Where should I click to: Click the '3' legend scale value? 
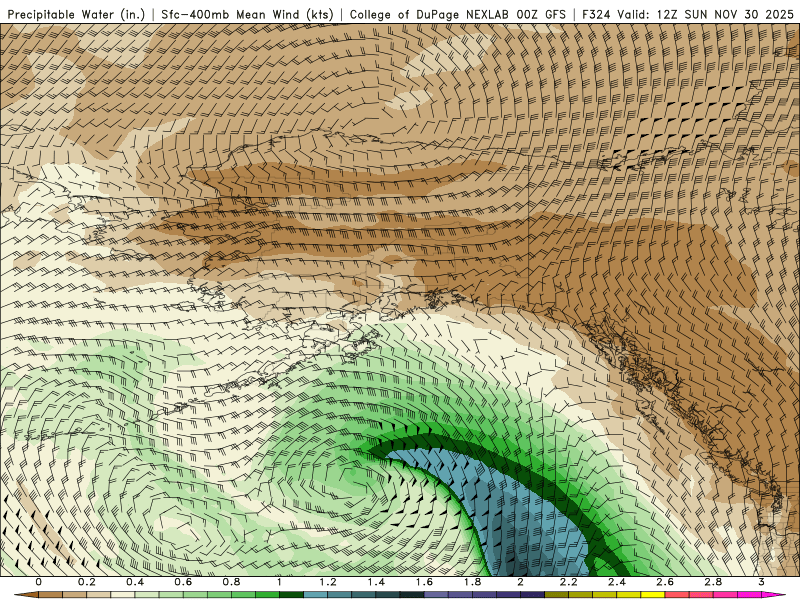point(761,582)
